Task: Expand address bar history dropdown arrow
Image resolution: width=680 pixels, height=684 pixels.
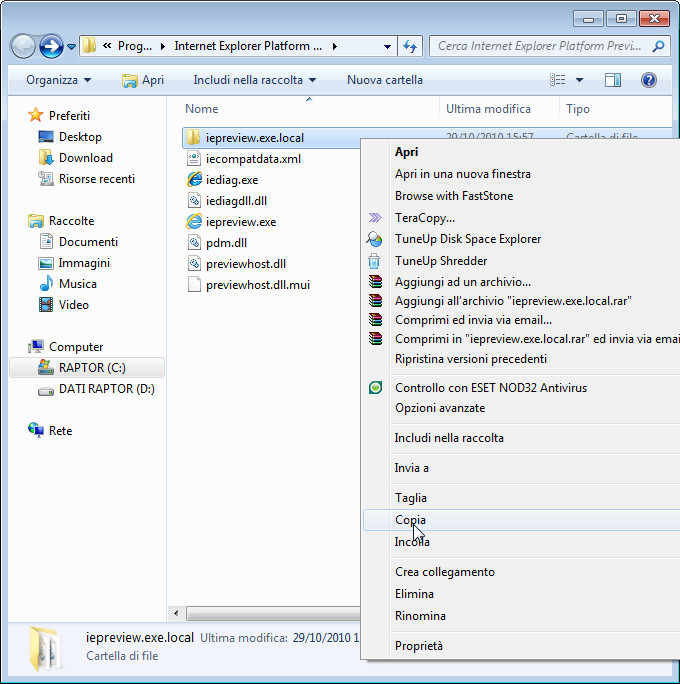Action: [x=387, y=46]
